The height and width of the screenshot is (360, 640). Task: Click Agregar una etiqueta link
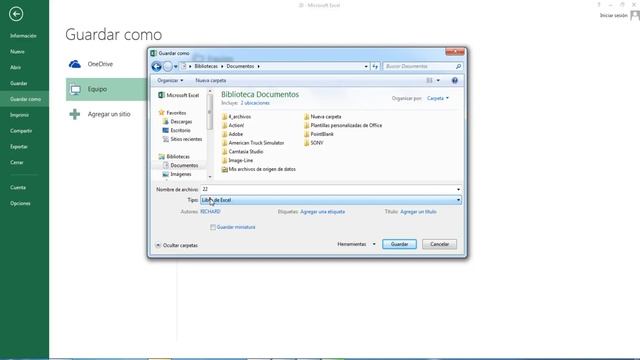(x=322, y=212)
